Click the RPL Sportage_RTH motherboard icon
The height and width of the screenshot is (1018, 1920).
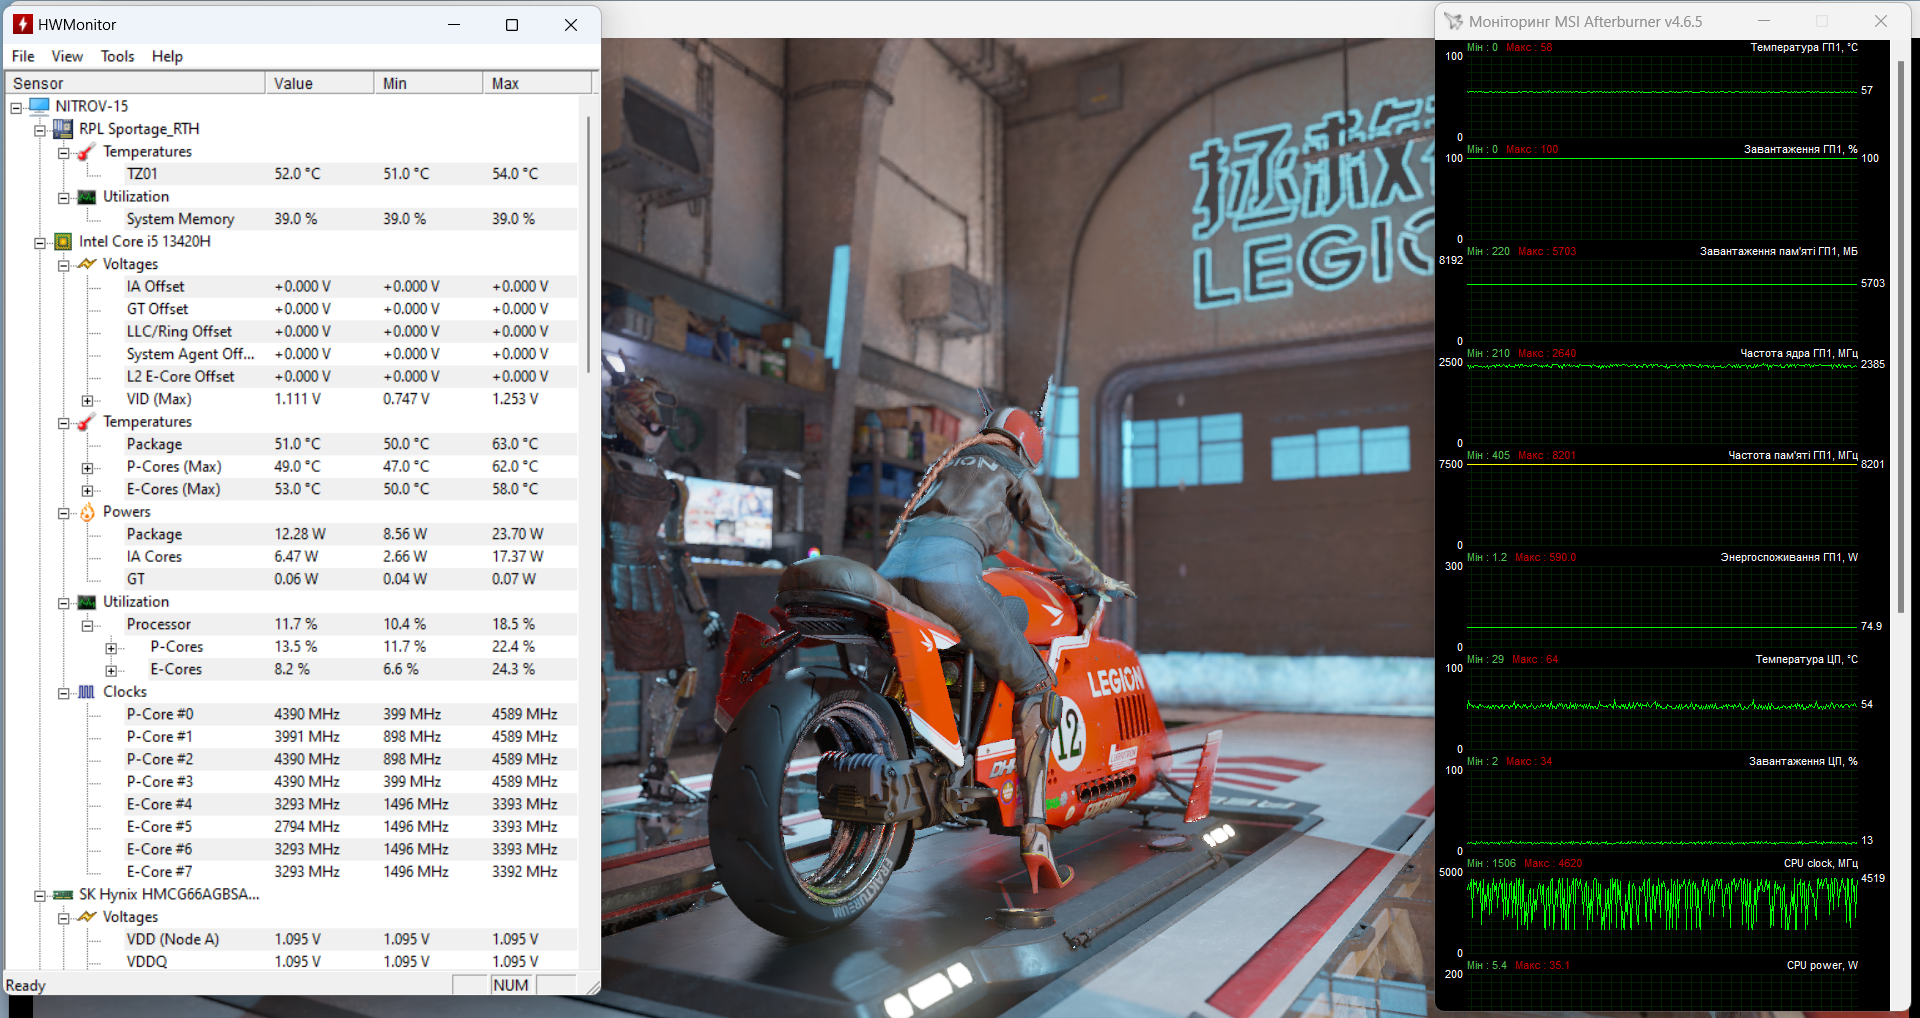click(63, 129)
